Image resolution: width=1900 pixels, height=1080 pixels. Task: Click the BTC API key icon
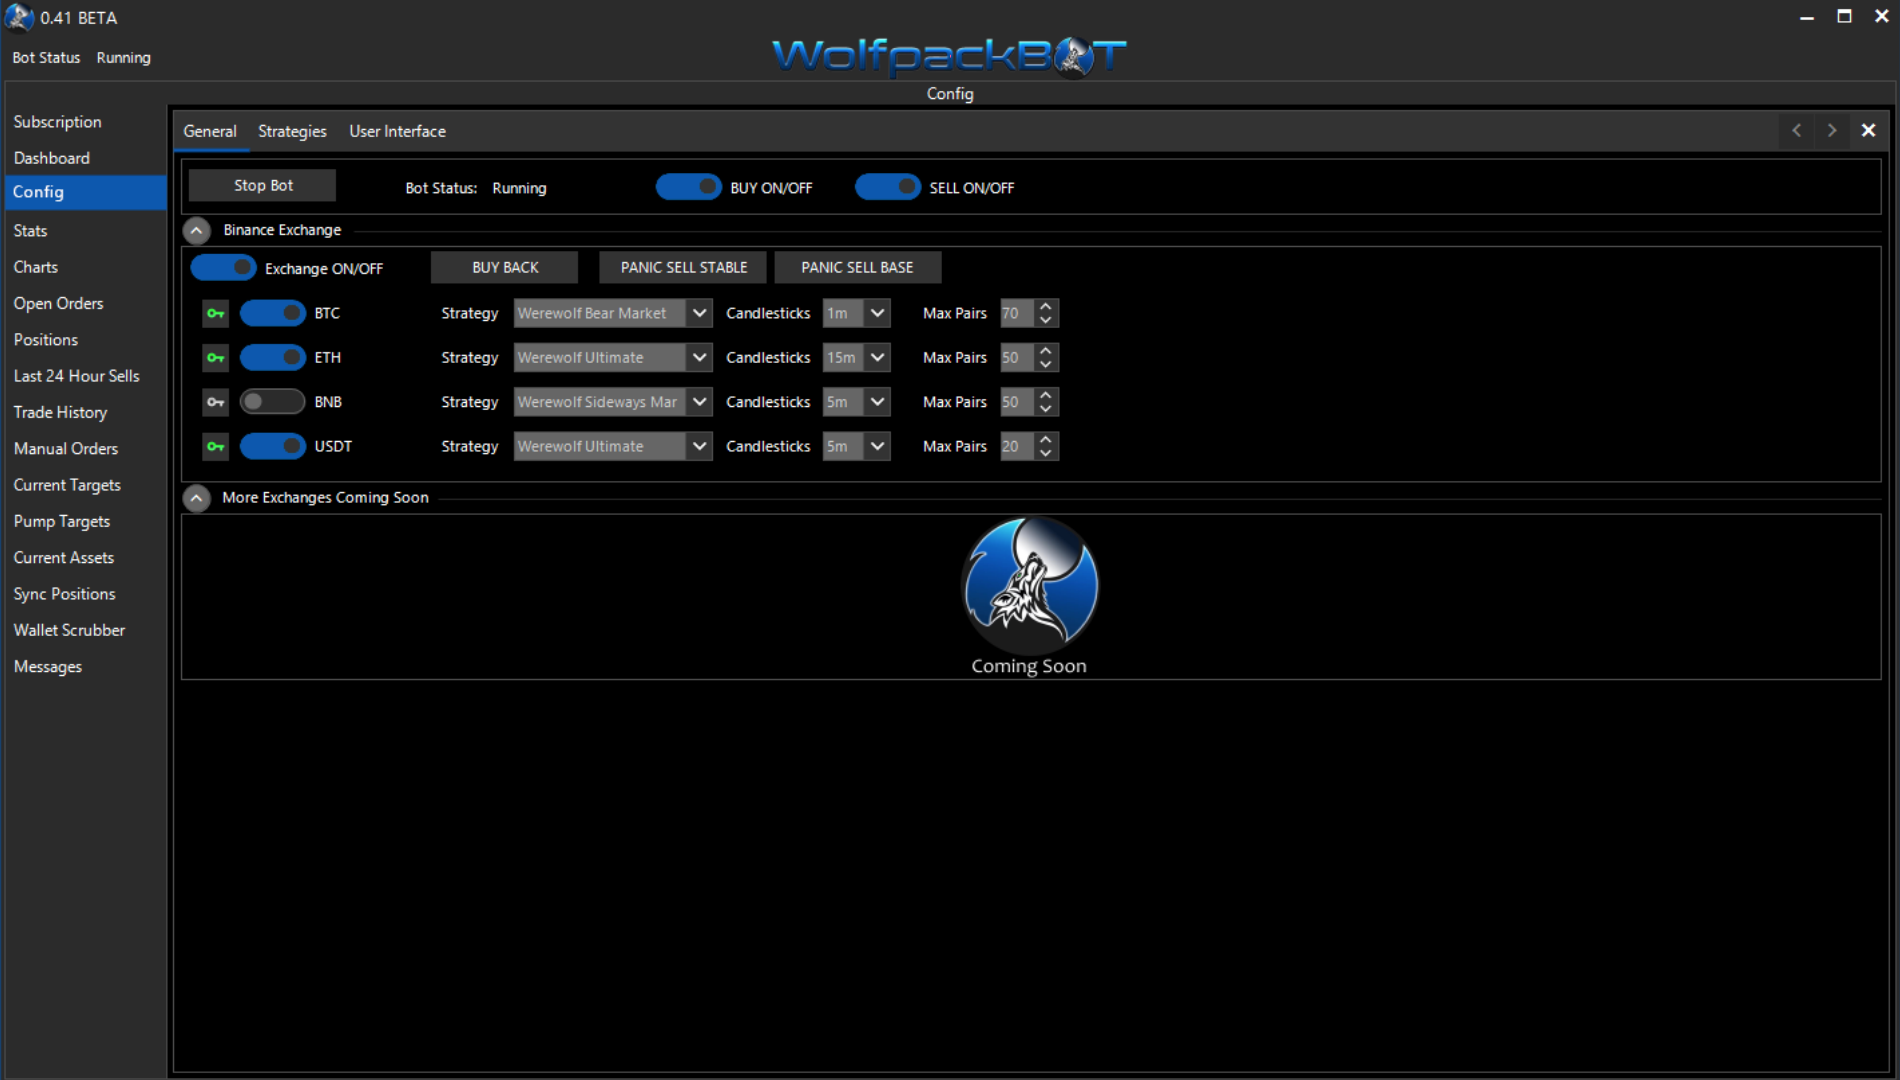click(215, 314)
